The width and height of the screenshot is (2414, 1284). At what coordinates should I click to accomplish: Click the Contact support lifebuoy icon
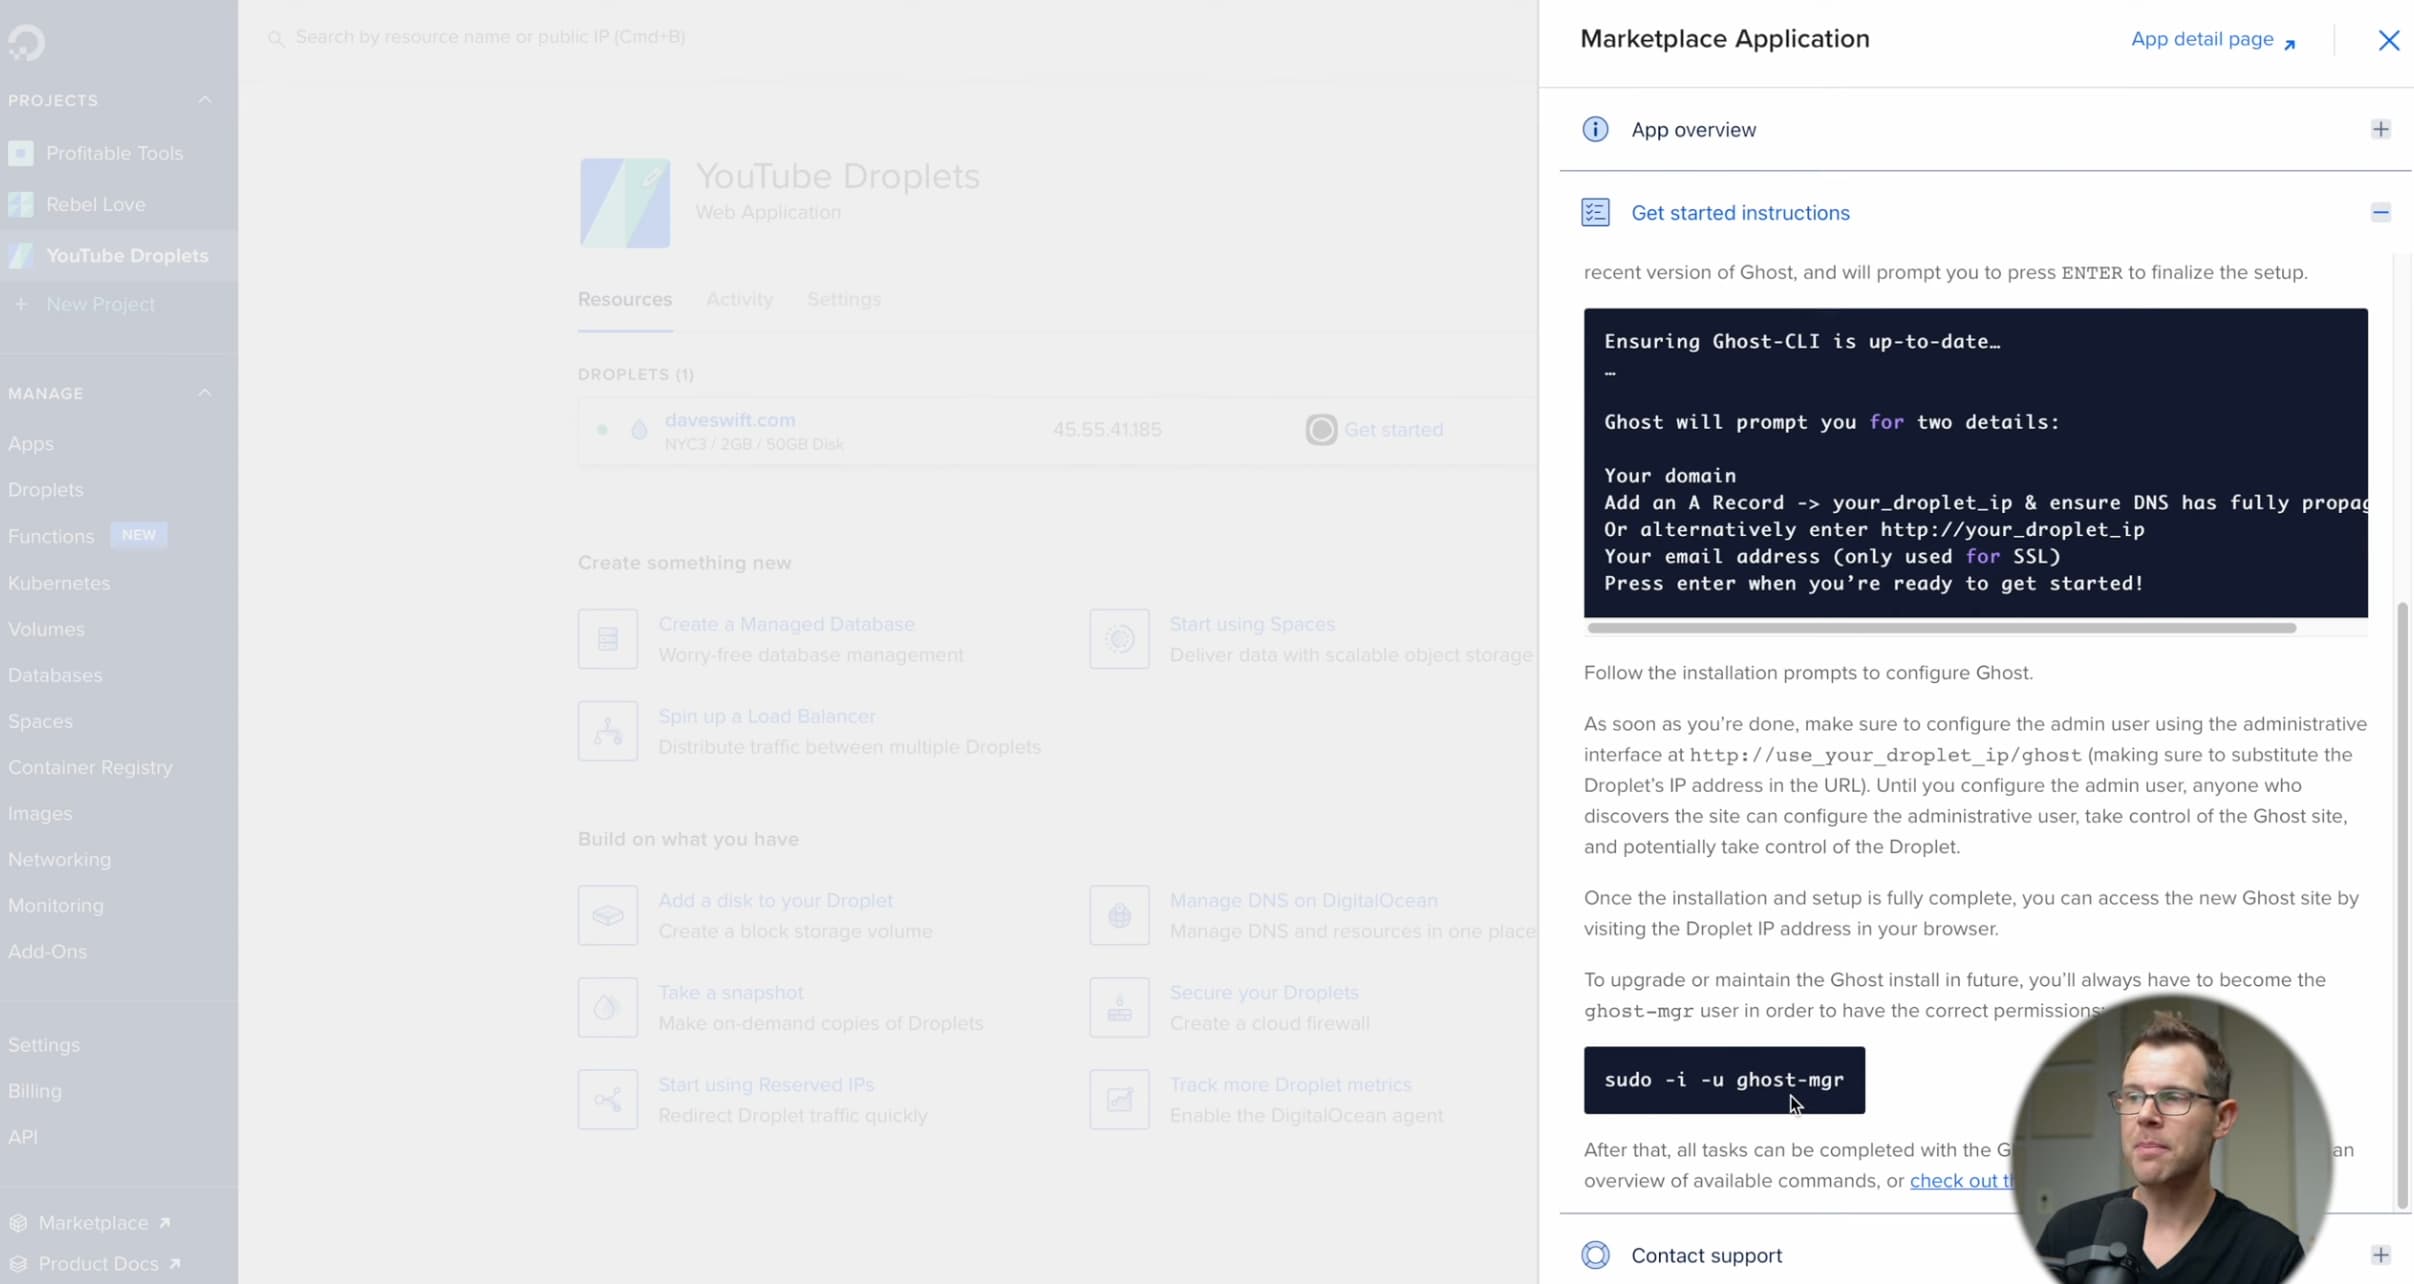(x=1595, y=1255)
